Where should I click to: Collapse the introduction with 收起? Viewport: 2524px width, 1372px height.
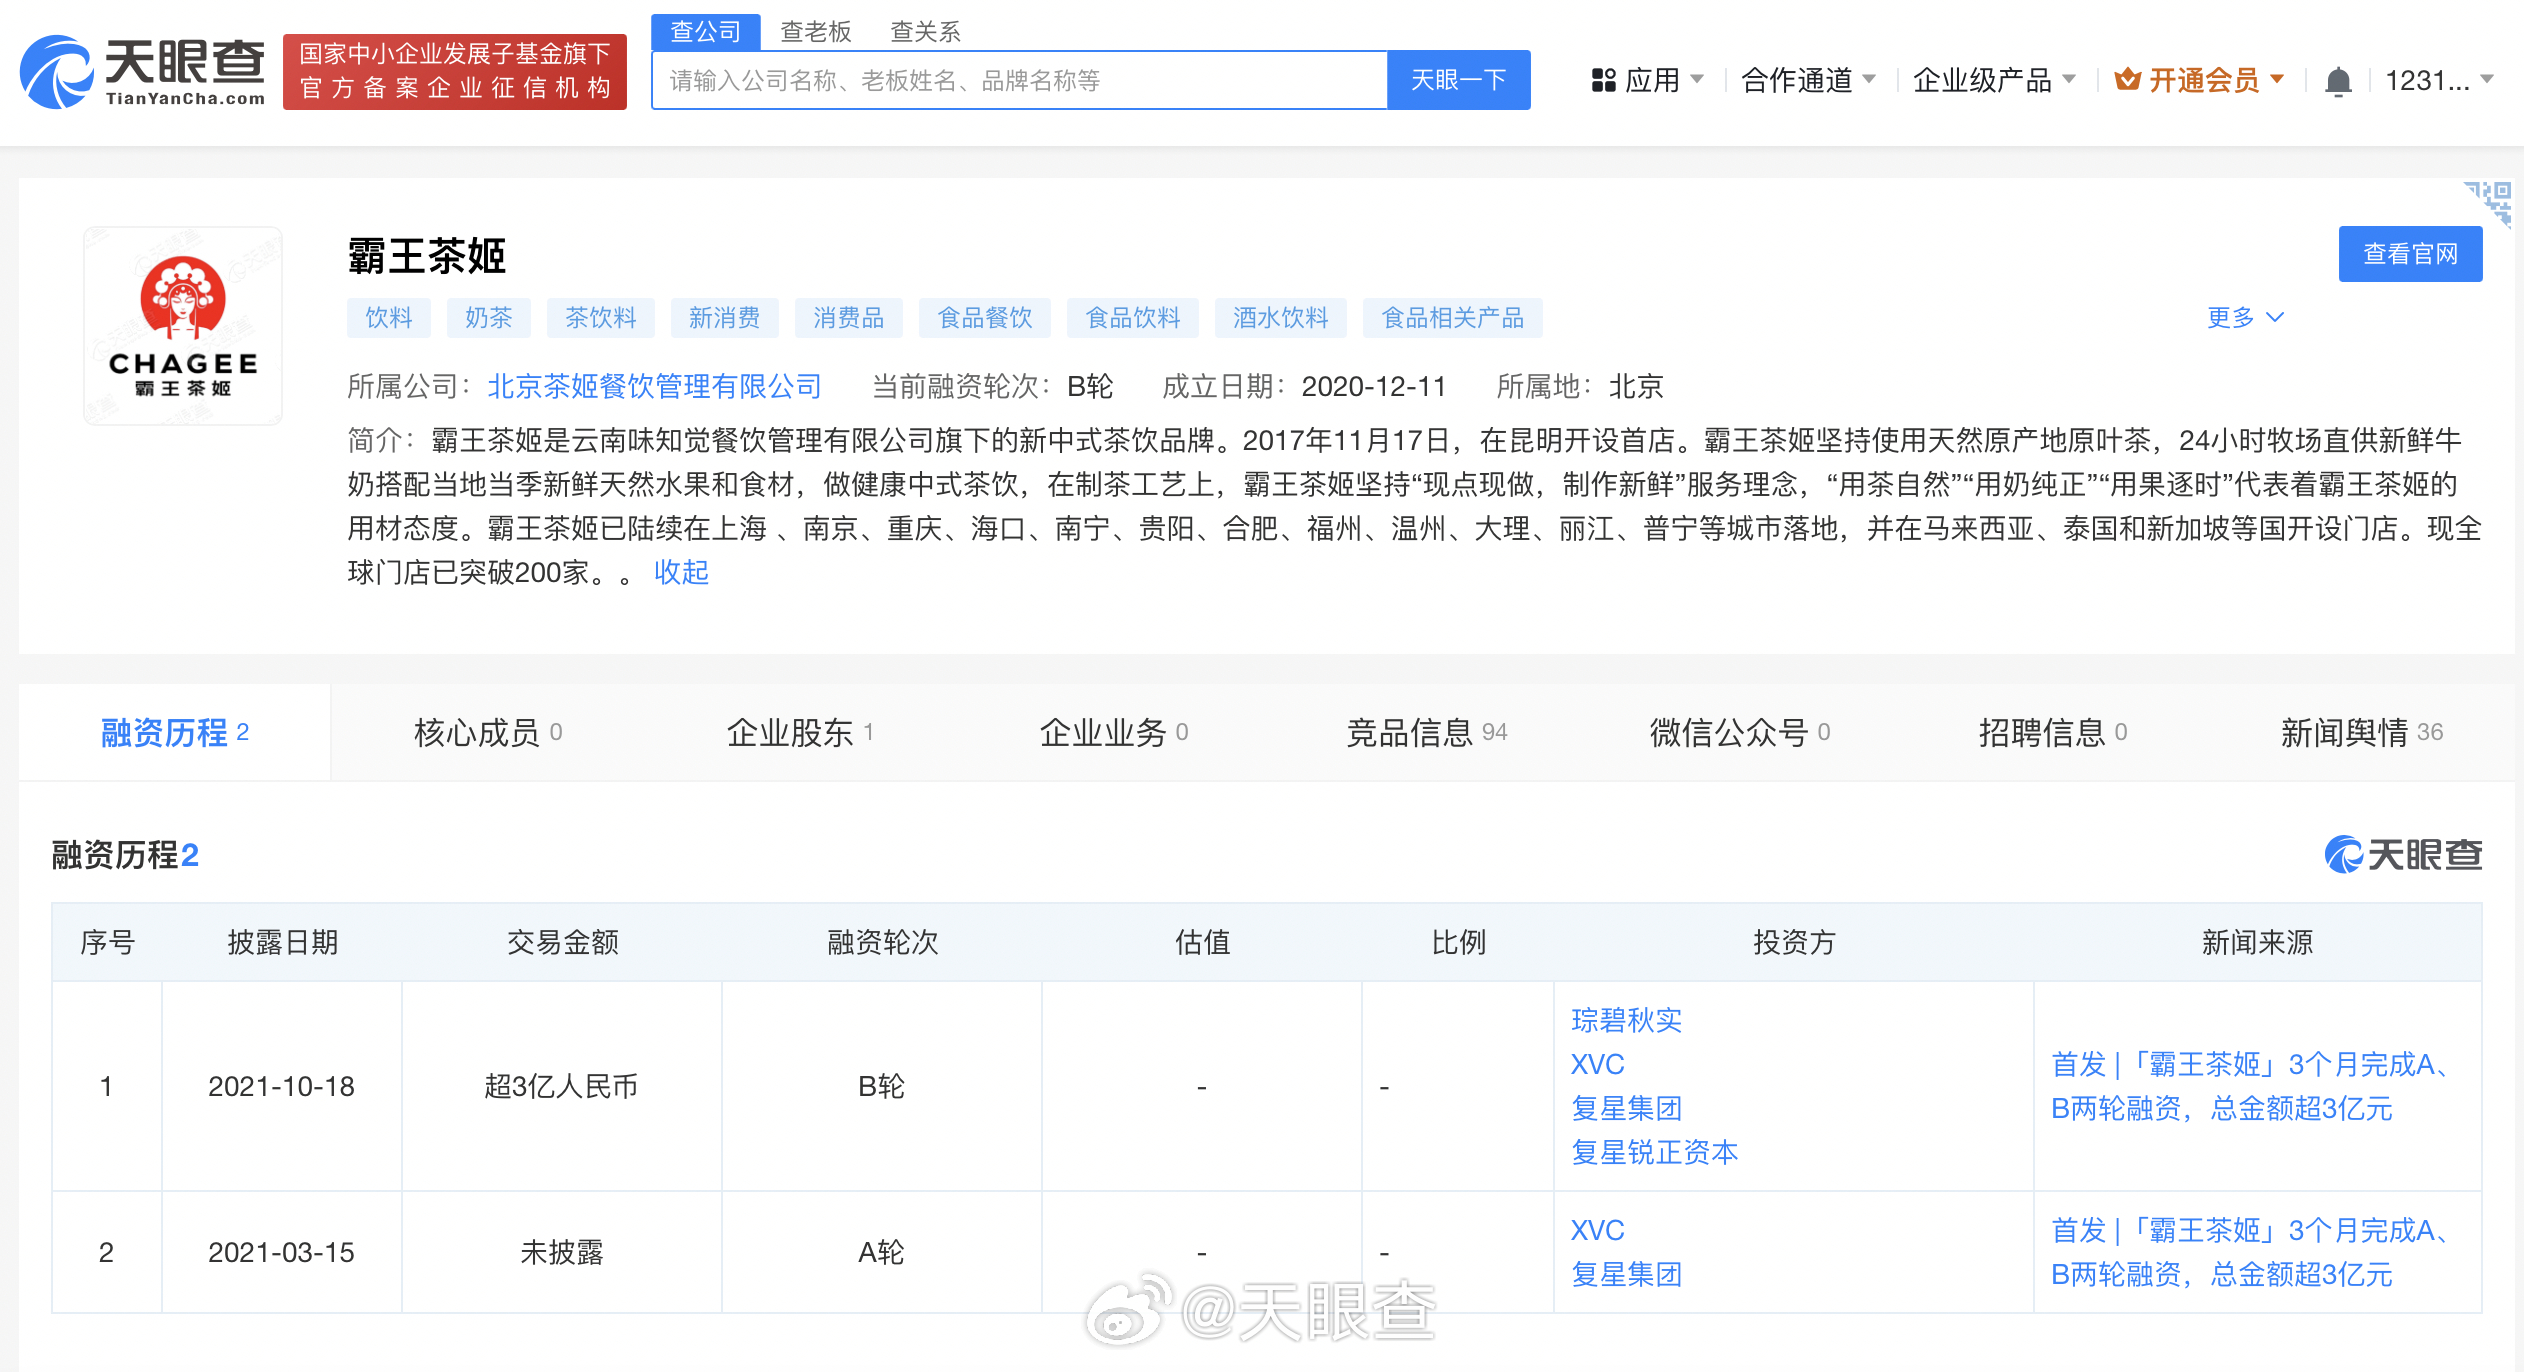pos(681,572)
